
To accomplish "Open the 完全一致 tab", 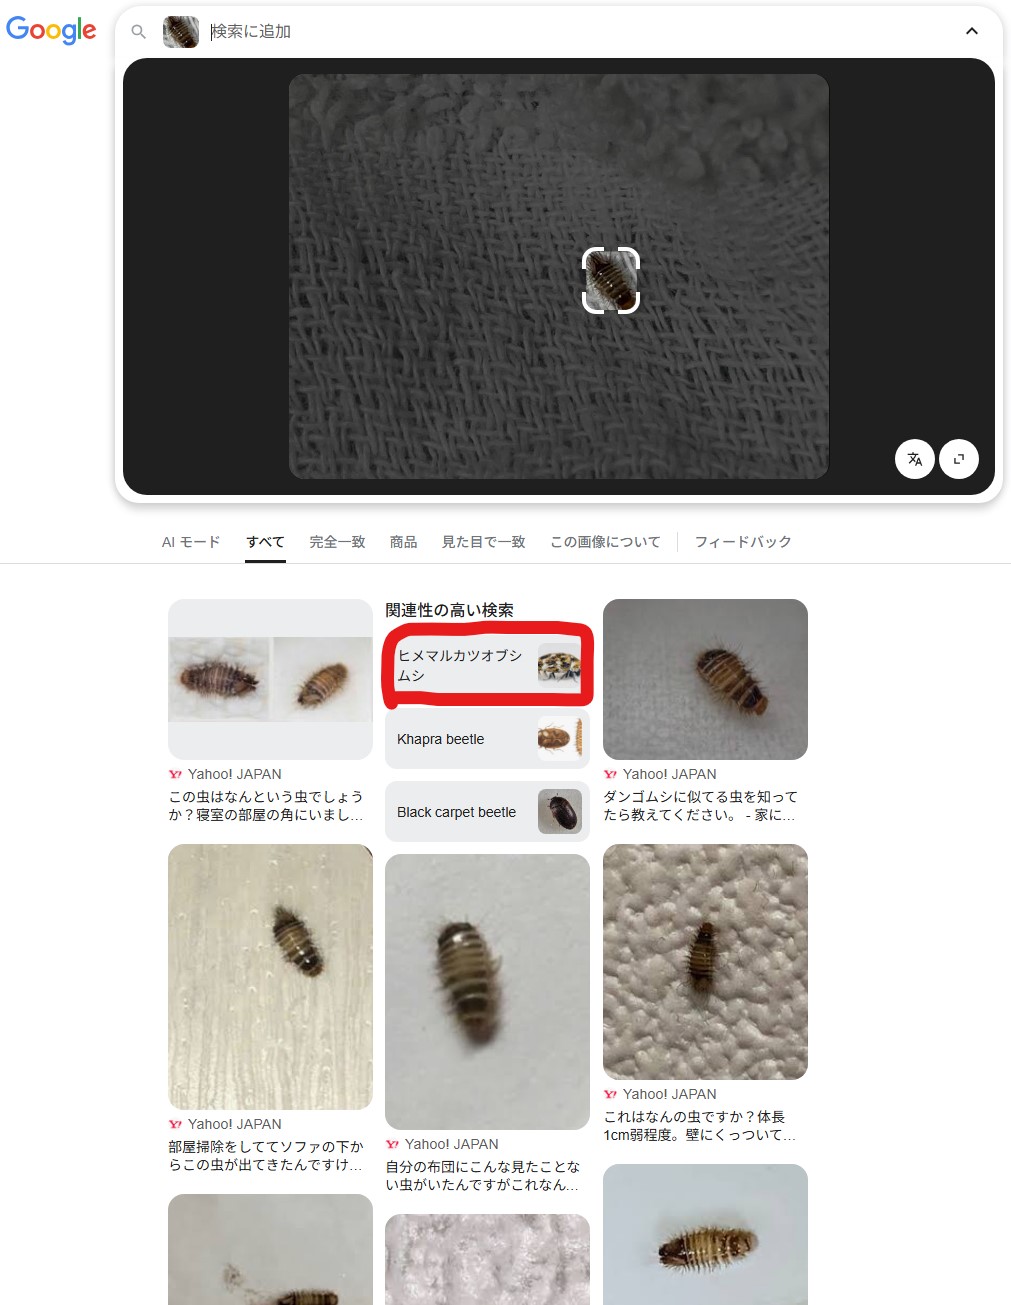I will tap(337, 542).
